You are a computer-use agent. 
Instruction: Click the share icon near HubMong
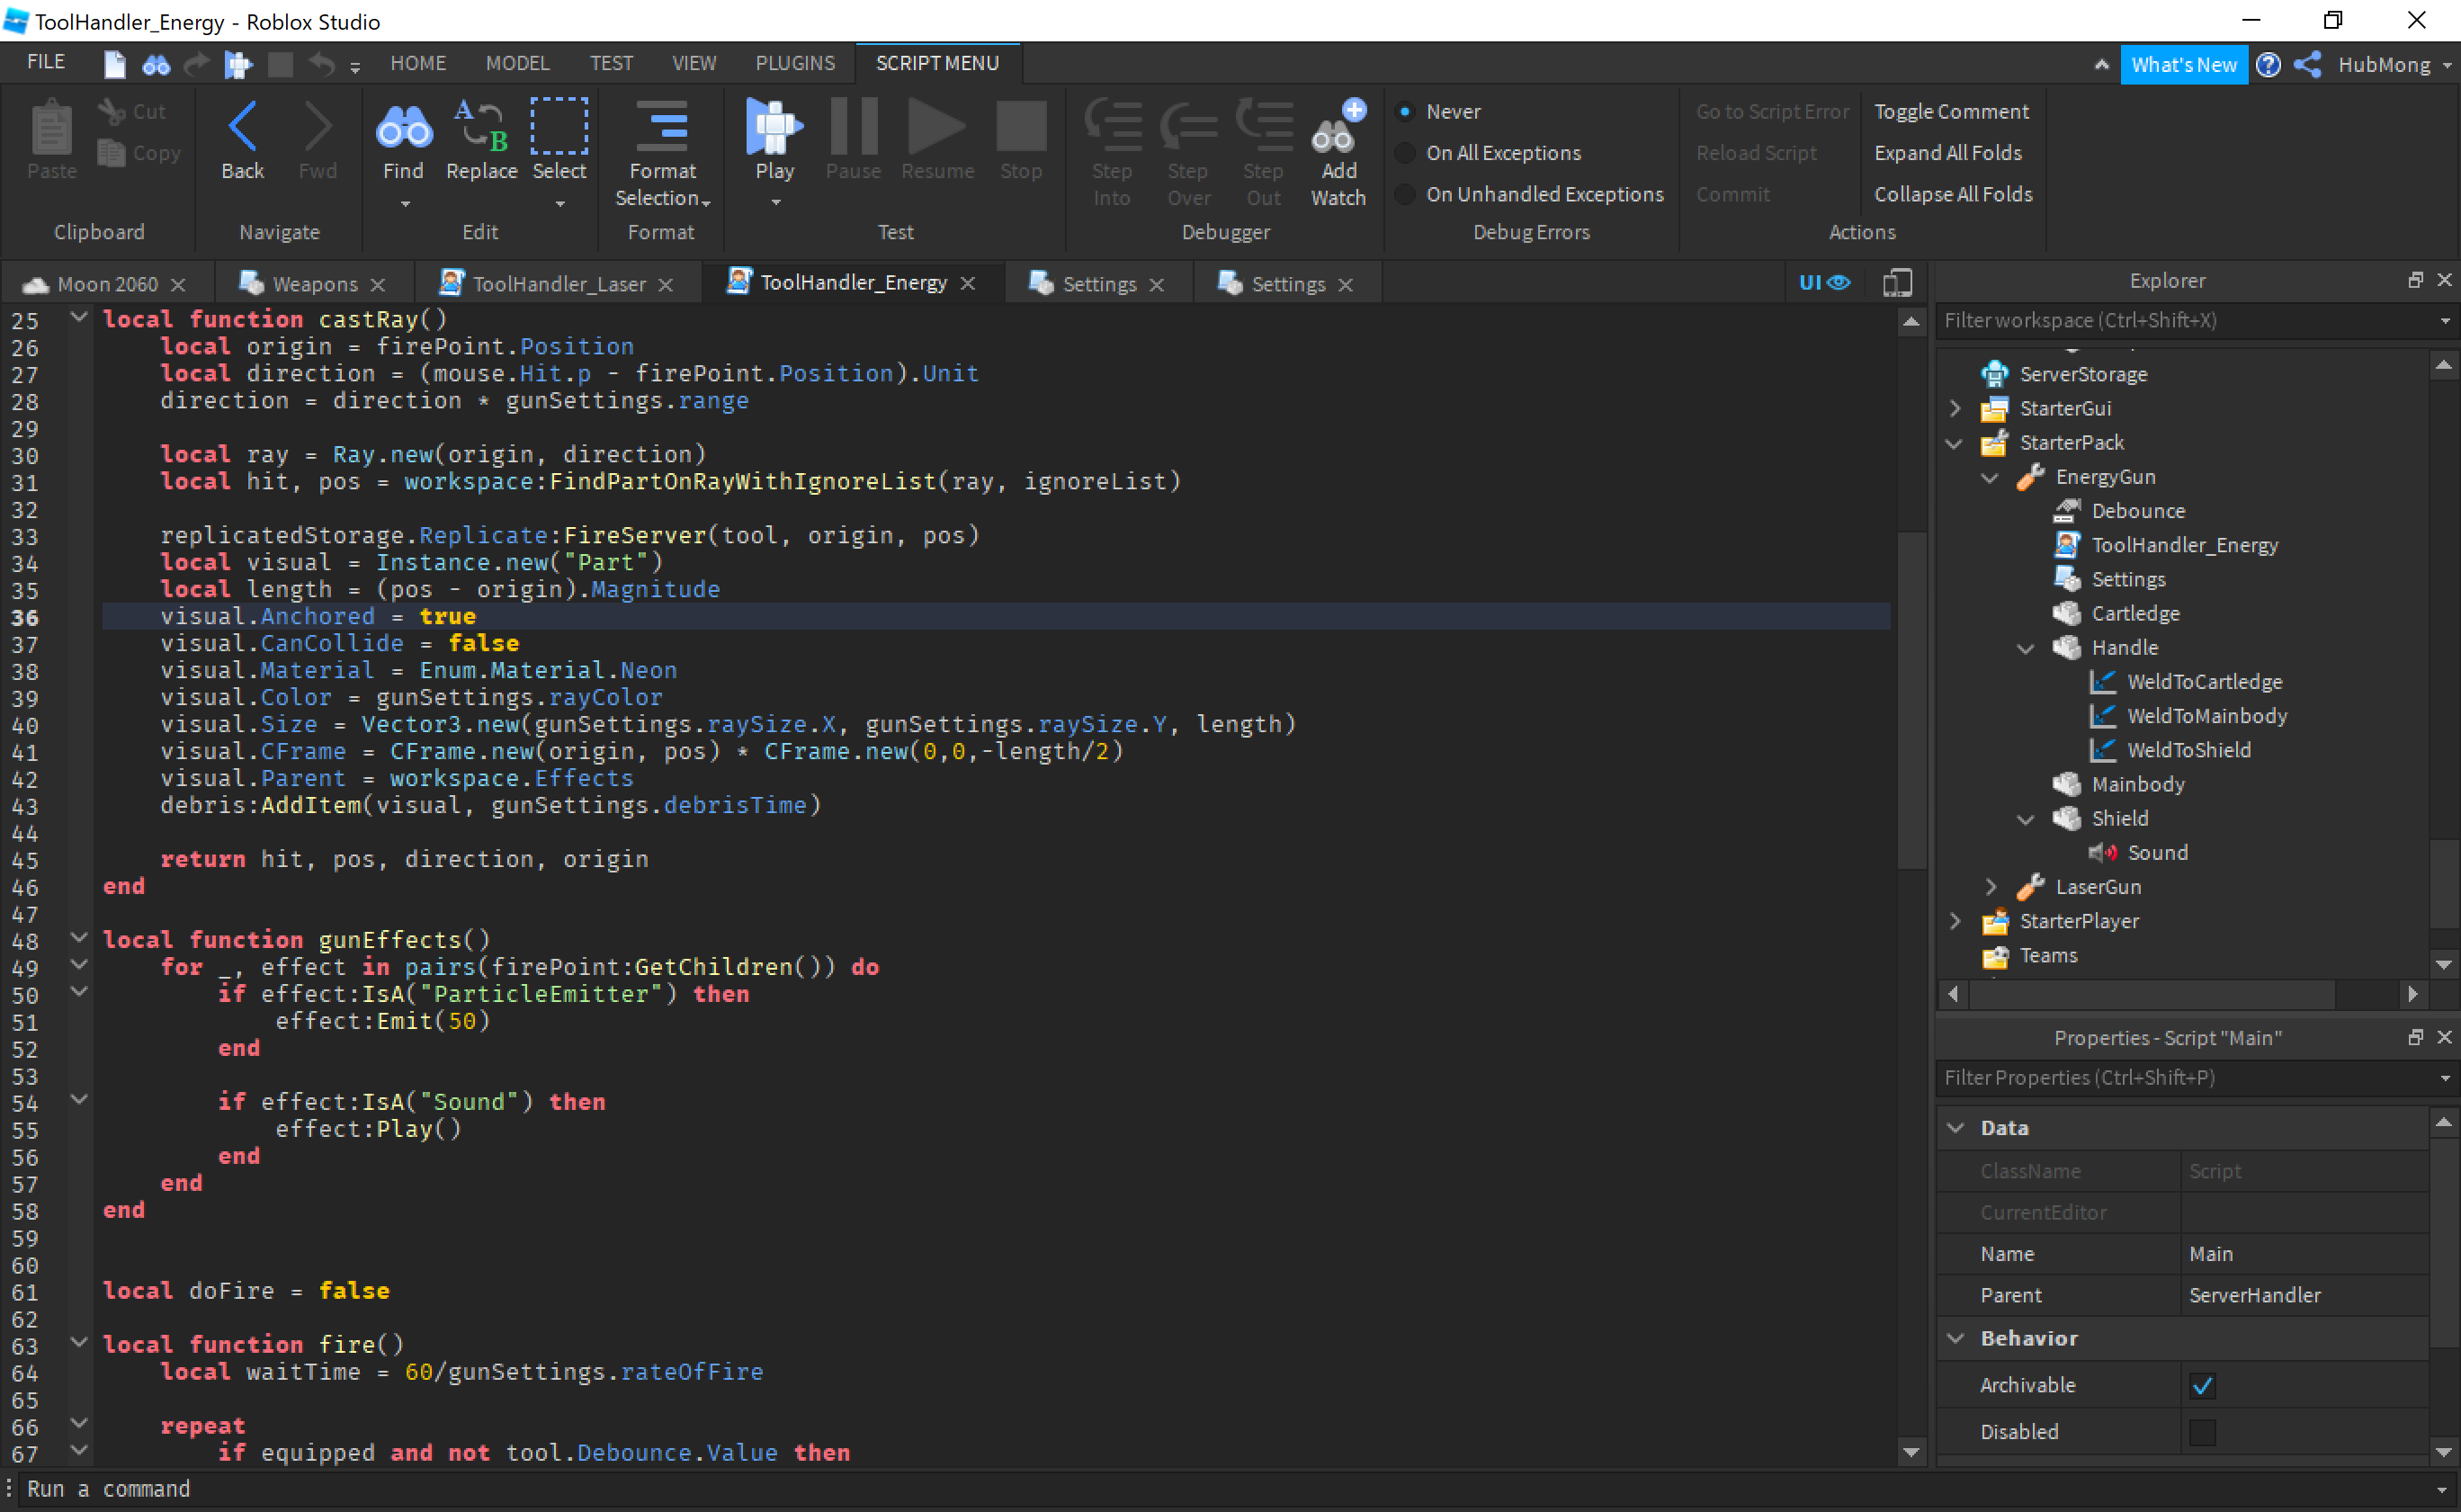tap(2308, 65)
